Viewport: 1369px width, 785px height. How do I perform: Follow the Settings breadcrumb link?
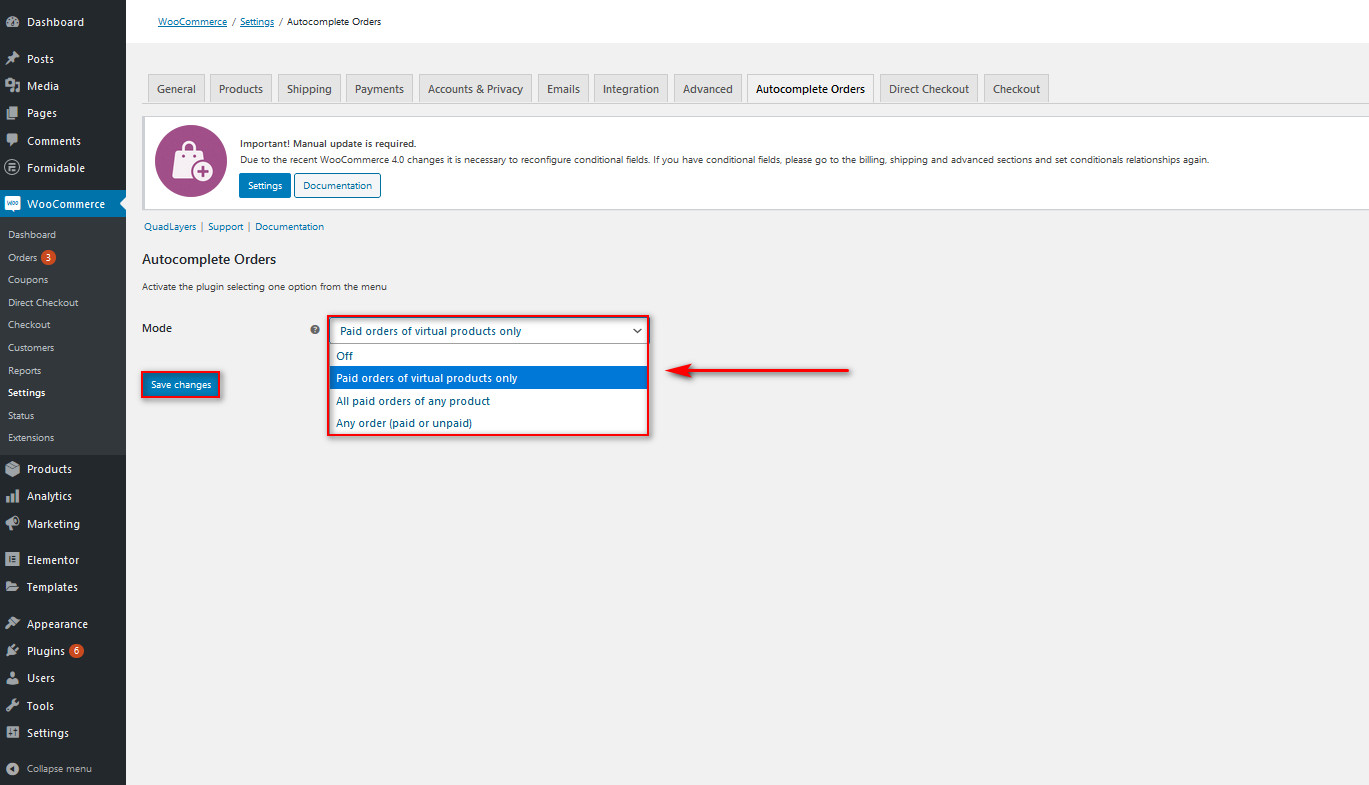[257, 22]
